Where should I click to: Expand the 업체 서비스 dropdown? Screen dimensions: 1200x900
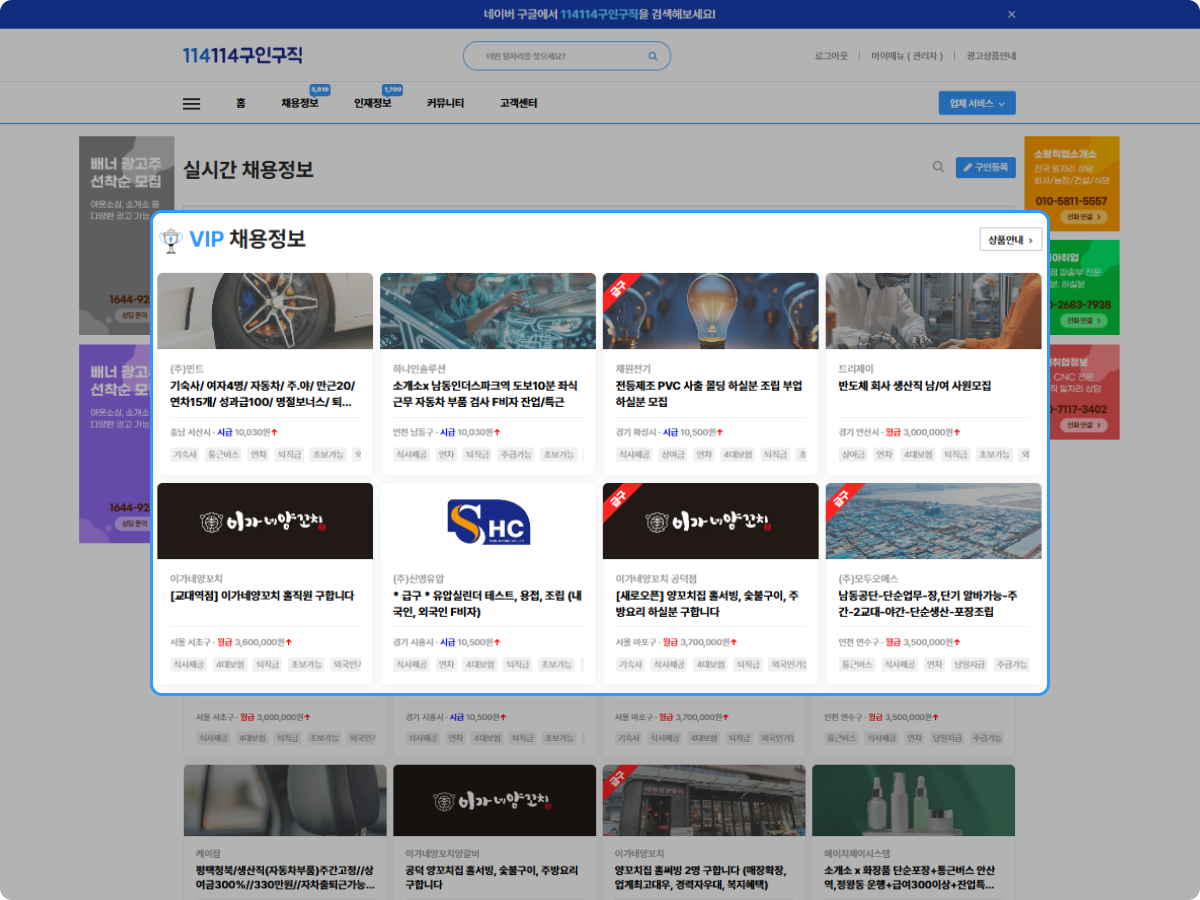pyautogui.click(x=977, y=103)
